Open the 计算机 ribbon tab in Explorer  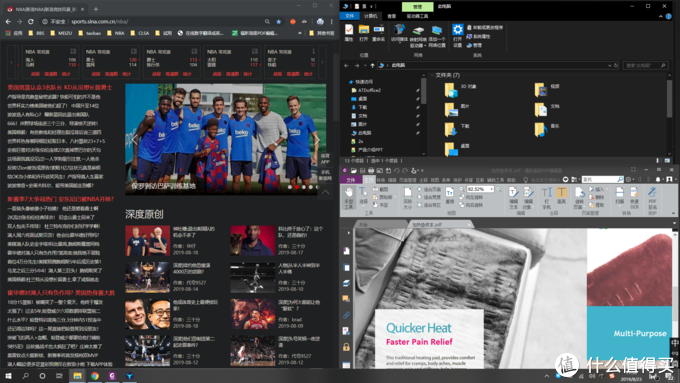(x=370, y=16)
